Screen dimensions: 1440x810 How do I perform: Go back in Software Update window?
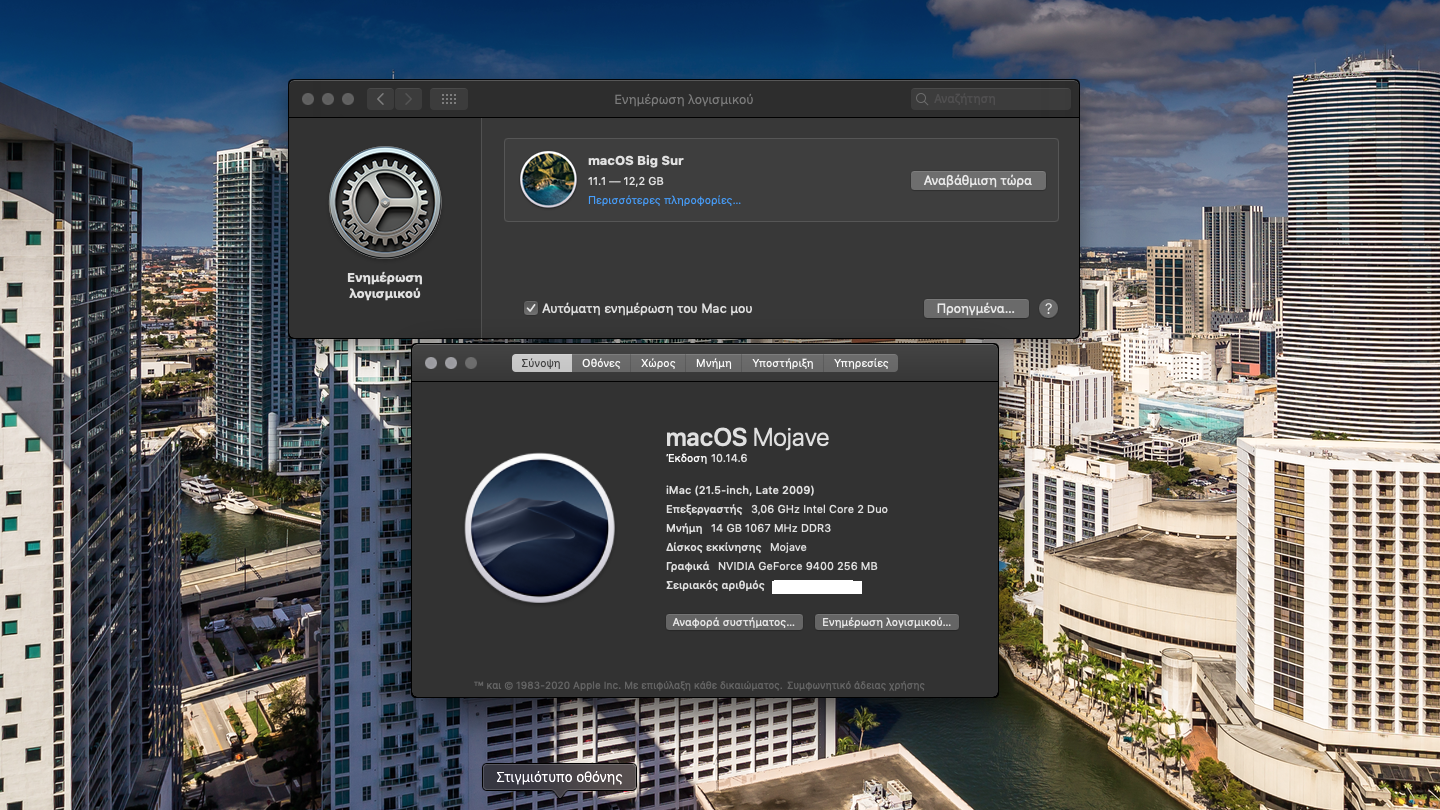tap(380, 99)
